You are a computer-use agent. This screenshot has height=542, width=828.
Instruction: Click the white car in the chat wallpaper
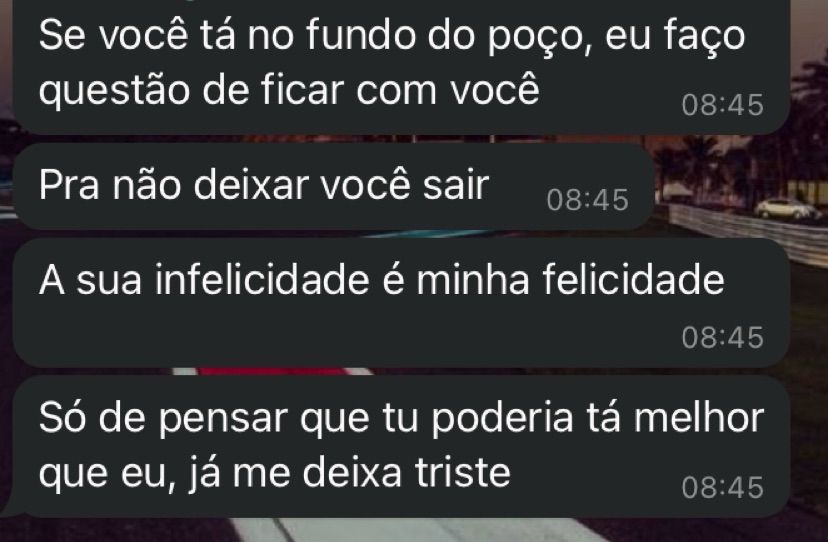point(787,209)
